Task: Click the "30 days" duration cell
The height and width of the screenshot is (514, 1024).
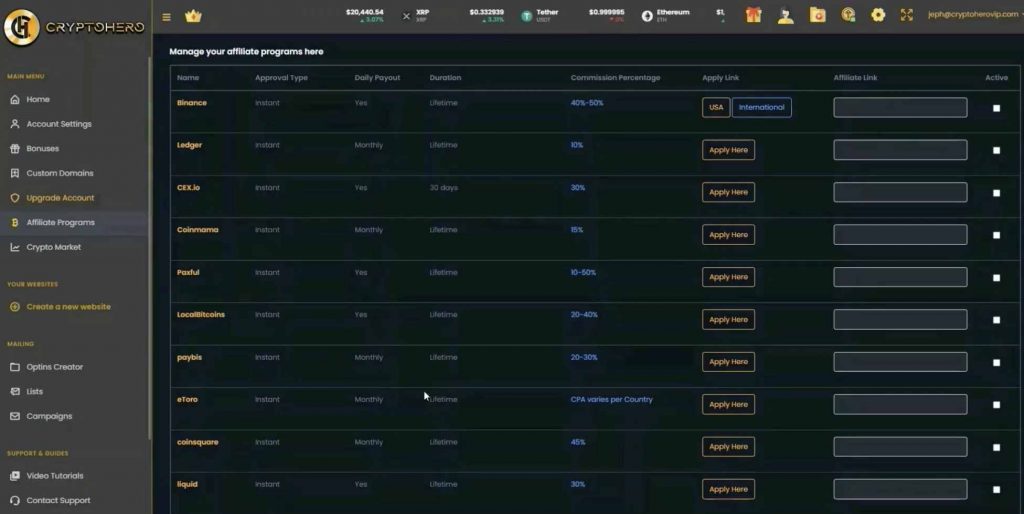Action: click(443, 188)
